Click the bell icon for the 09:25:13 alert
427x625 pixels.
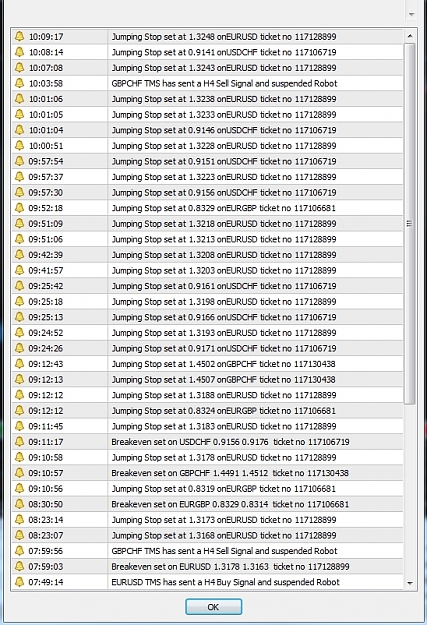pyautogui.click(x=19, y=317)
